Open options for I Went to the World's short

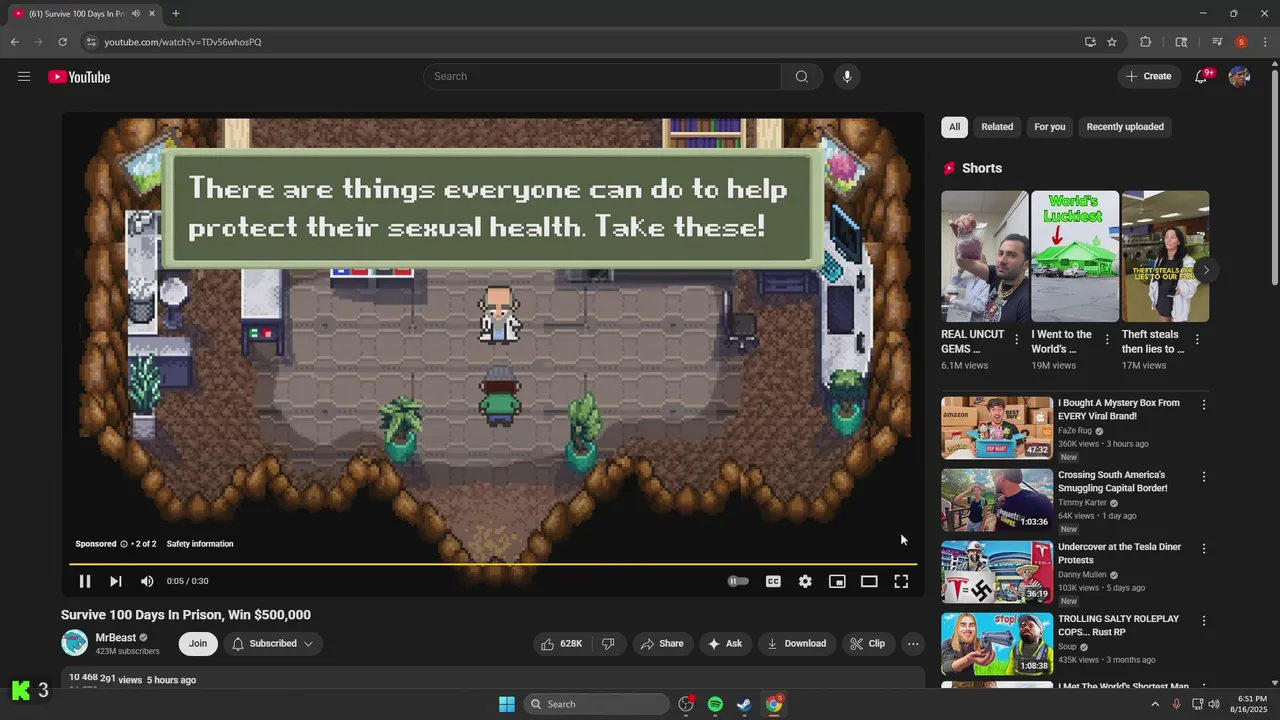(x=1107, y=340)
